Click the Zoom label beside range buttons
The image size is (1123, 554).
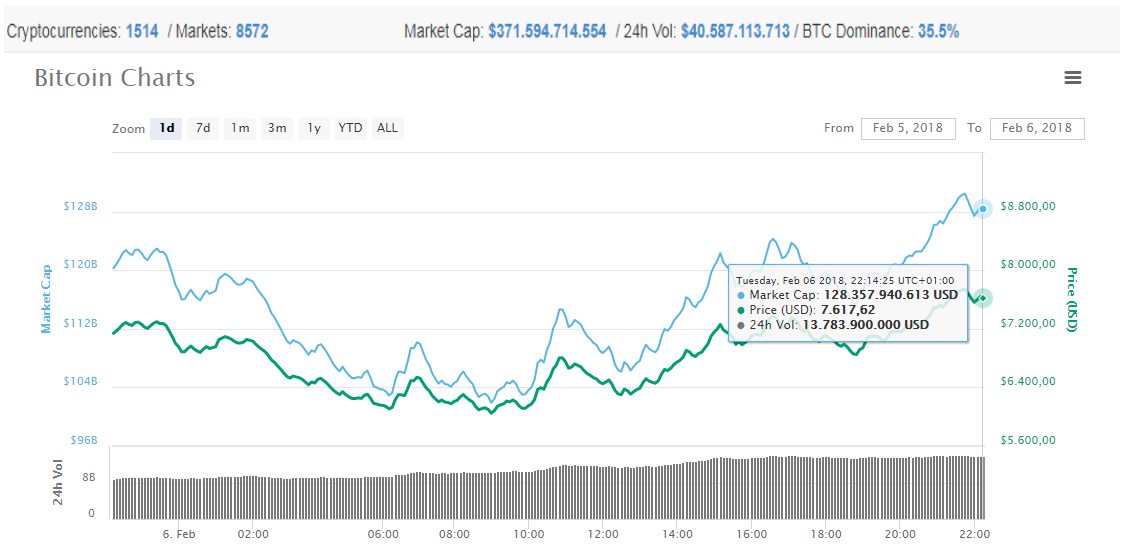127,130
